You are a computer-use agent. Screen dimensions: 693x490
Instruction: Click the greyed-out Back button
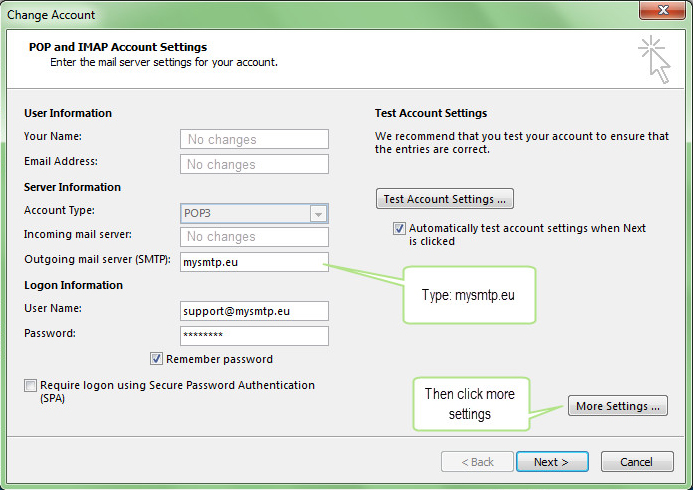[476, 462]
